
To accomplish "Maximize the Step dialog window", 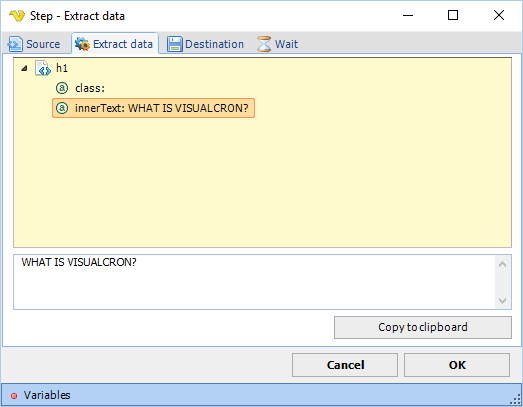I will click(x=453, y=15).
